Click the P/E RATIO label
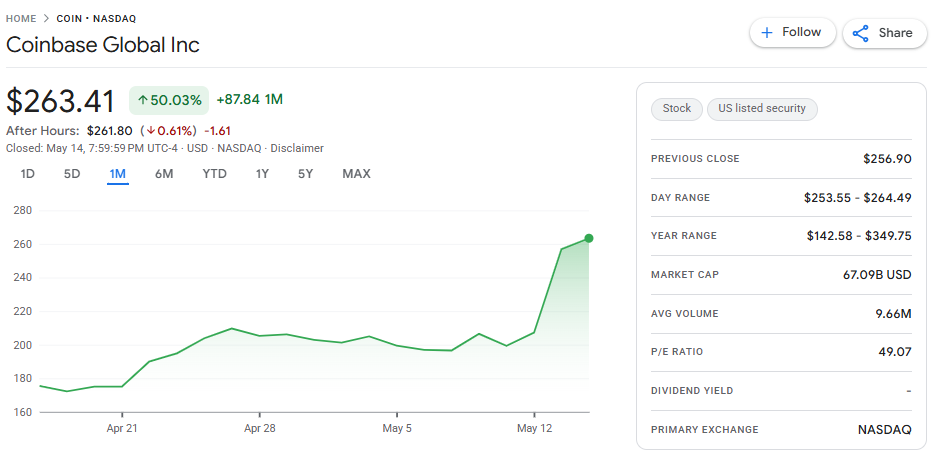The image size is (942, 453). pyautogui.click(x=677, y=352)
